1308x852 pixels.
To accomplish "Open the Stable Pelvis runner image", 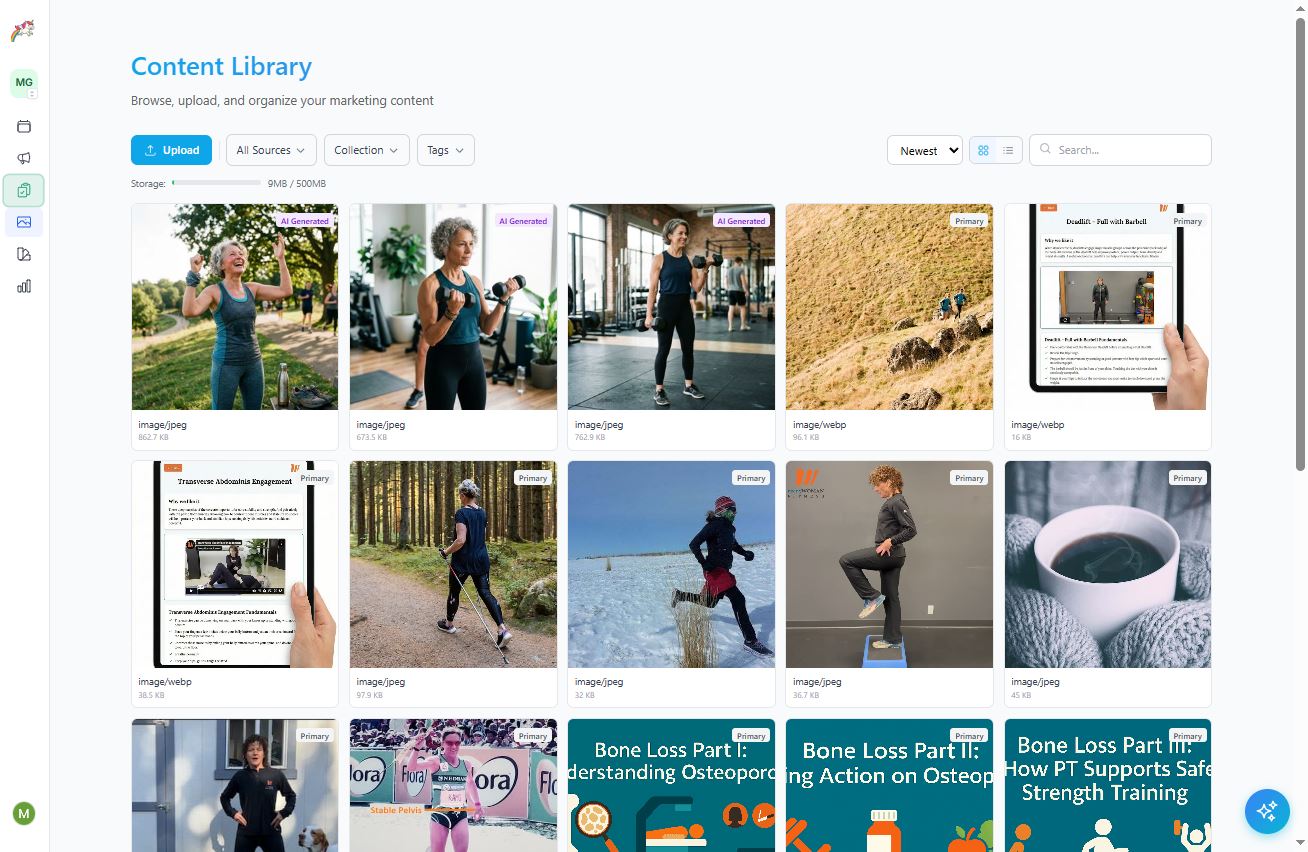I will 453,785.
